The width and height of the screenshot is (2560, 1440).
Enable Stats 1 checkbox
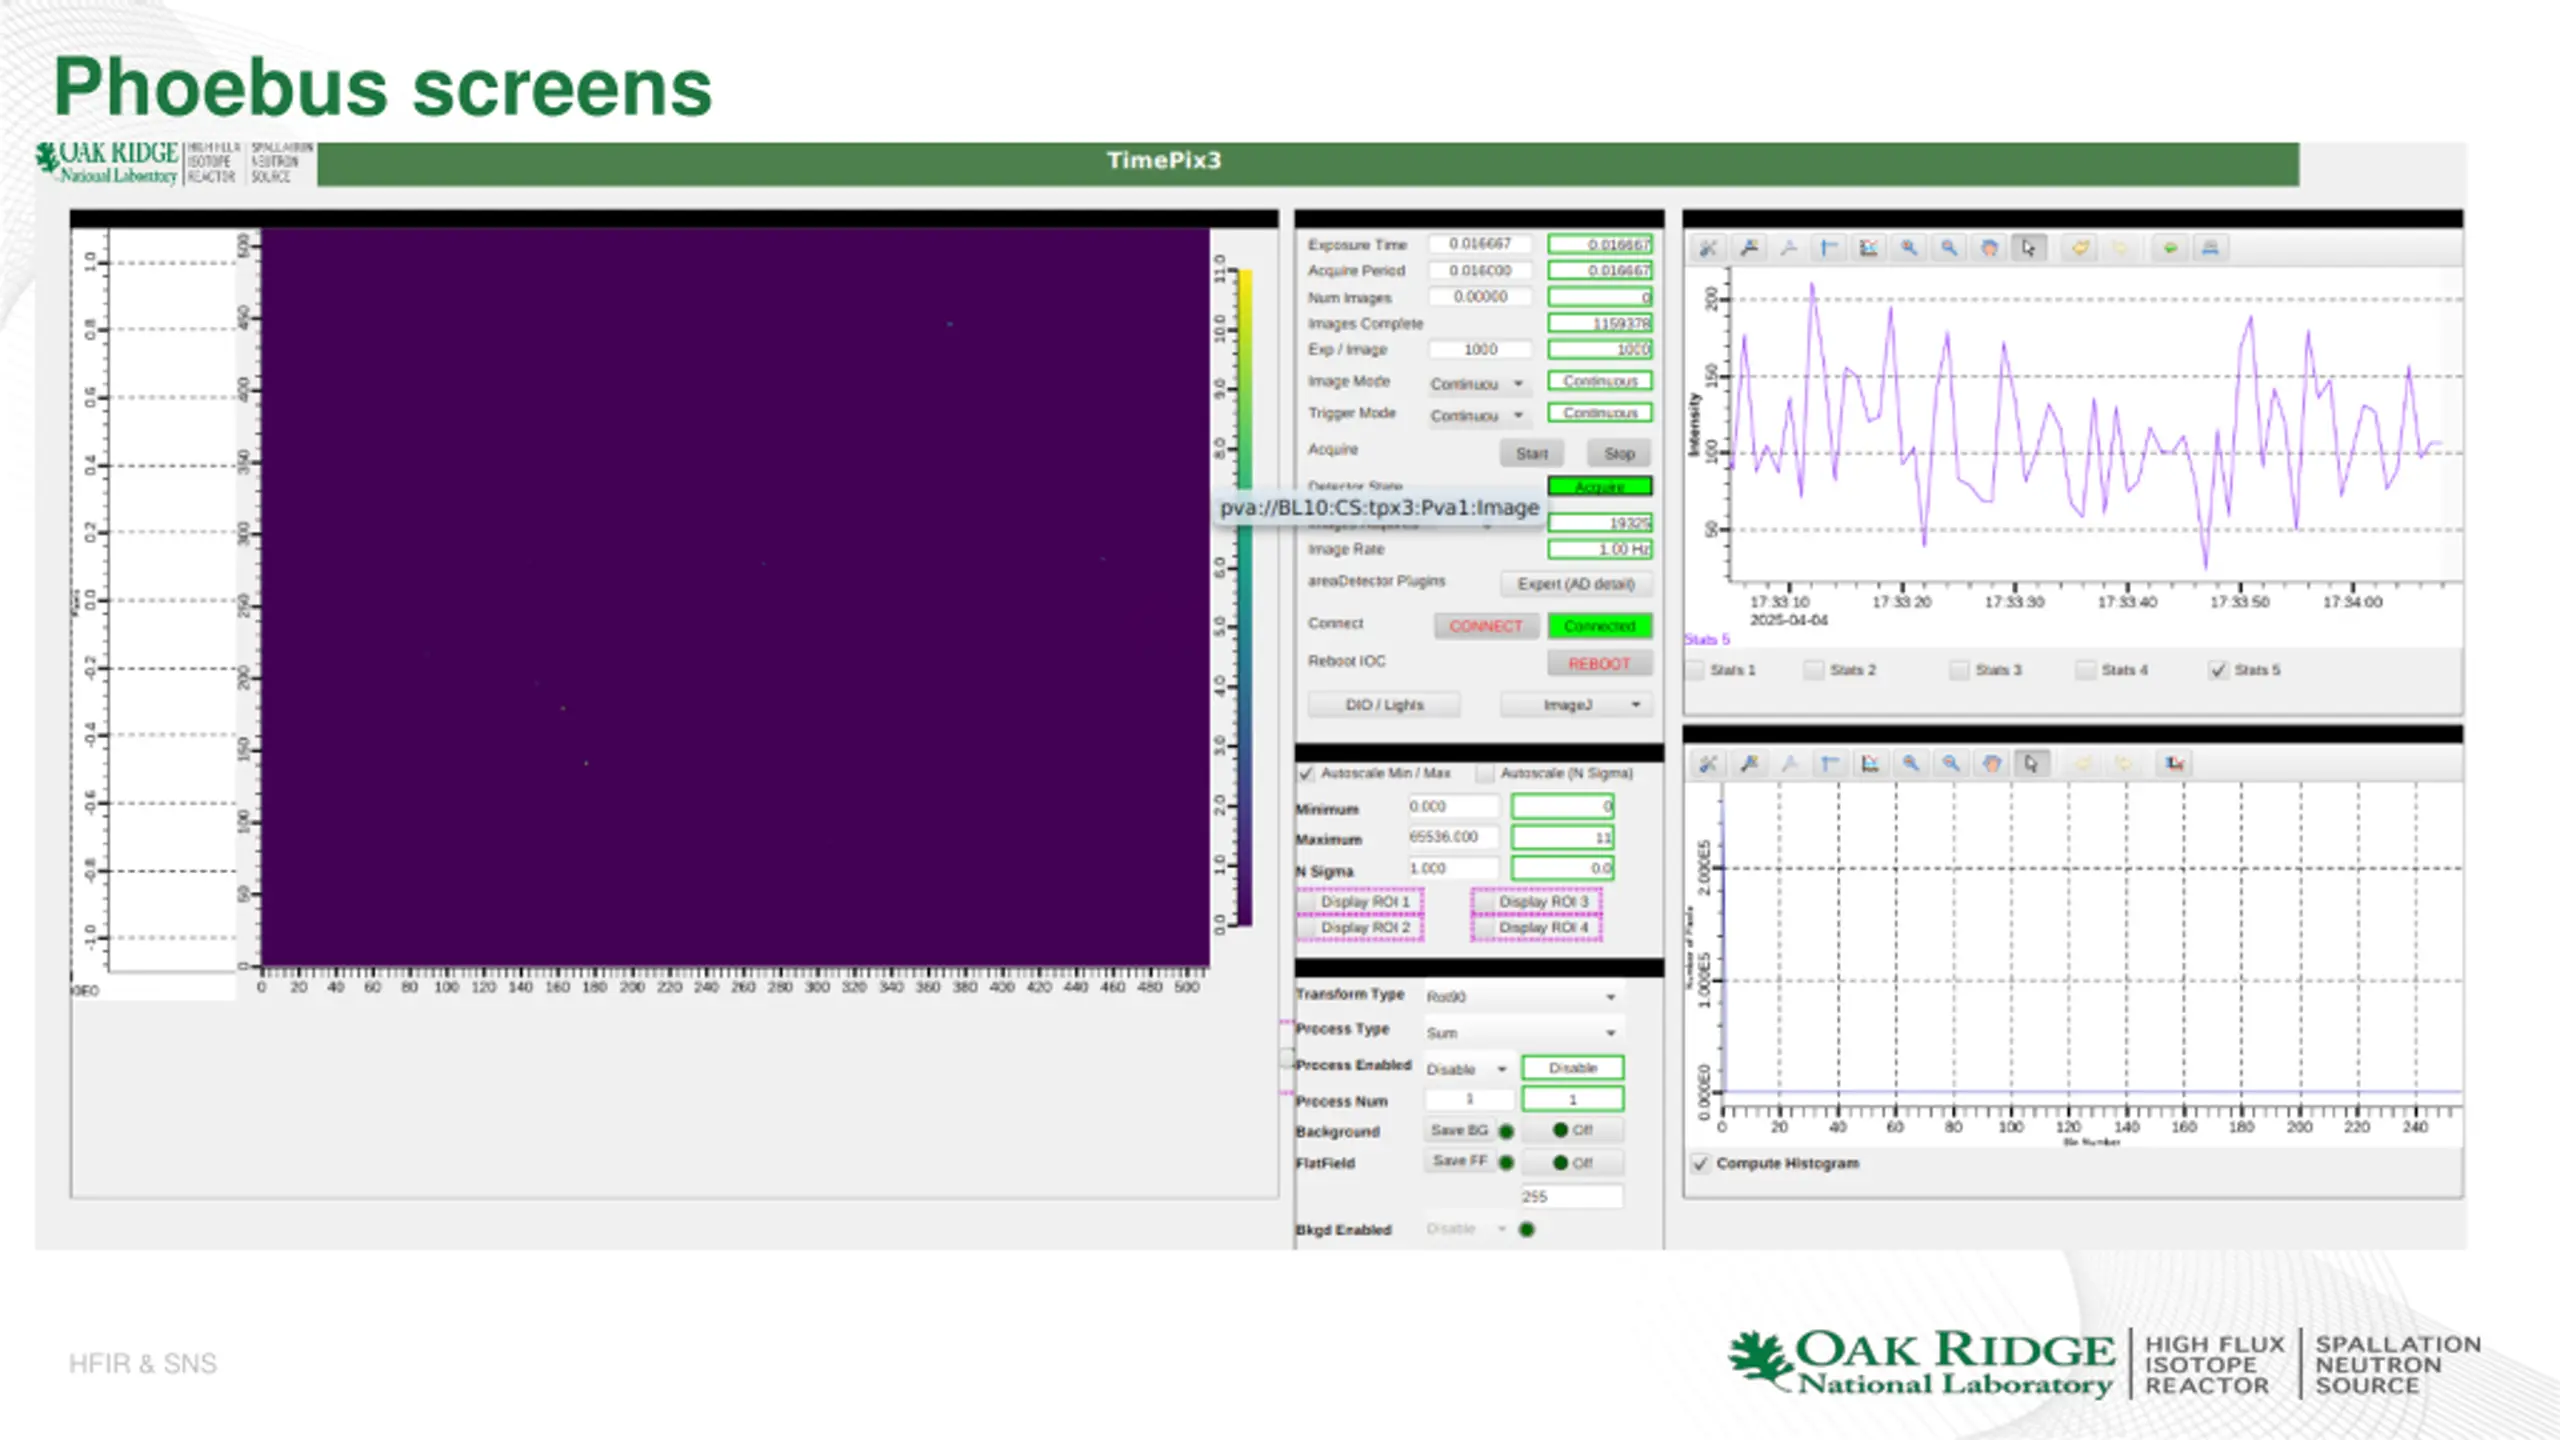click(1695, 670)
